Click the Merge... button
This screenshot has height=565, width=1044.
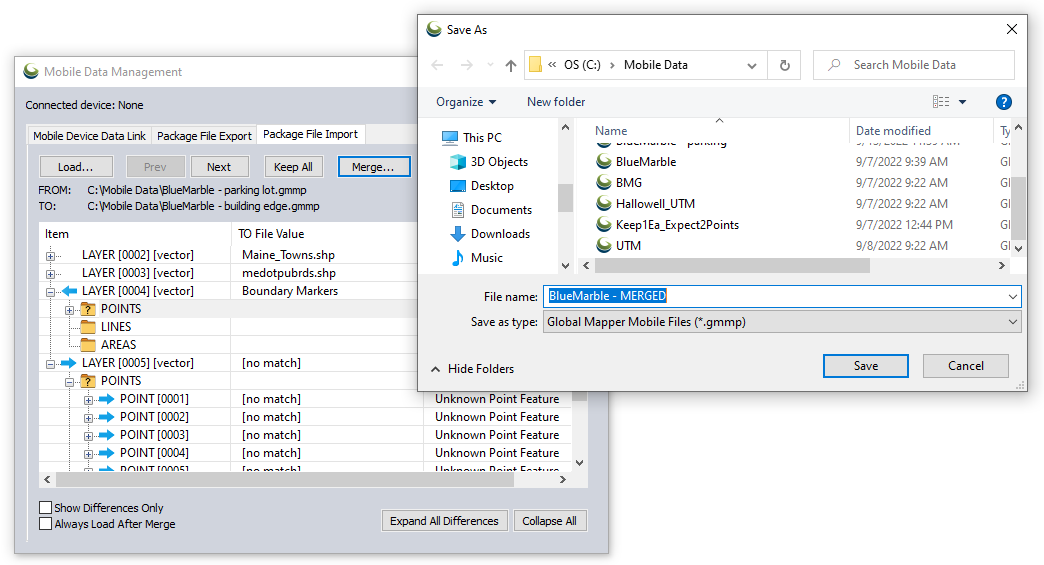373,167
